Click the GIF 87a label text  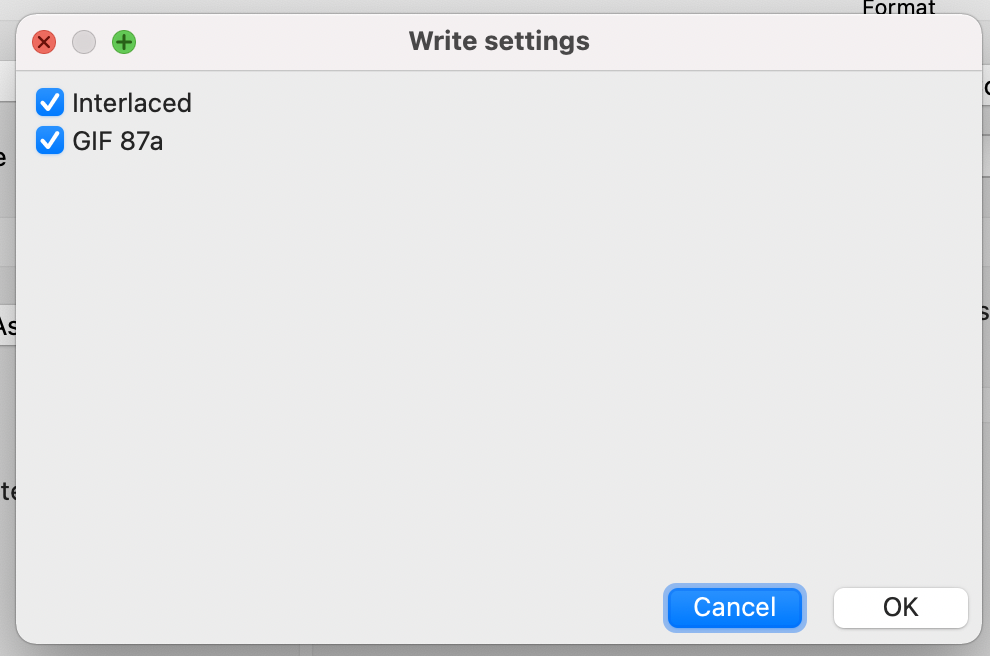[x=117, y=141]
